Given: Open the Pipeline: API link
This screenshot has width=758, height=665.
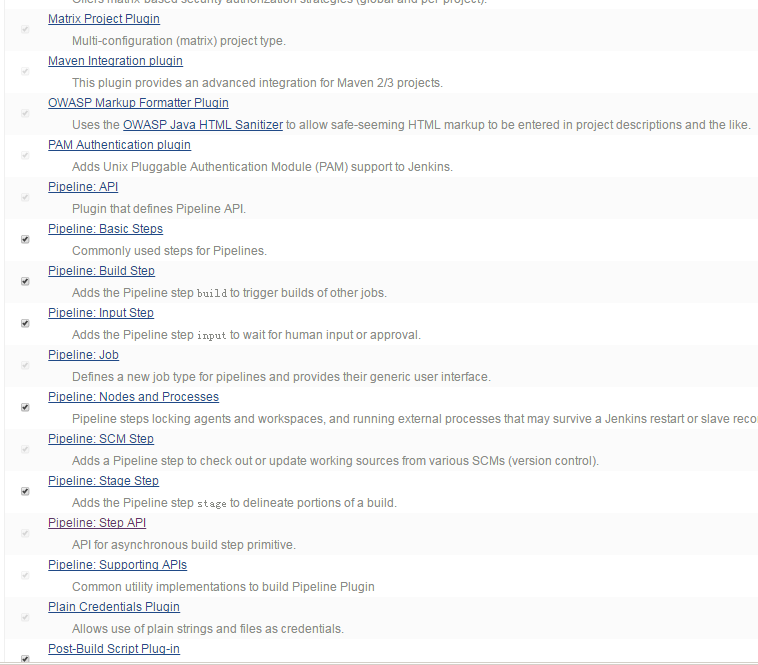Looking at the screenshot, I should 83,187.
